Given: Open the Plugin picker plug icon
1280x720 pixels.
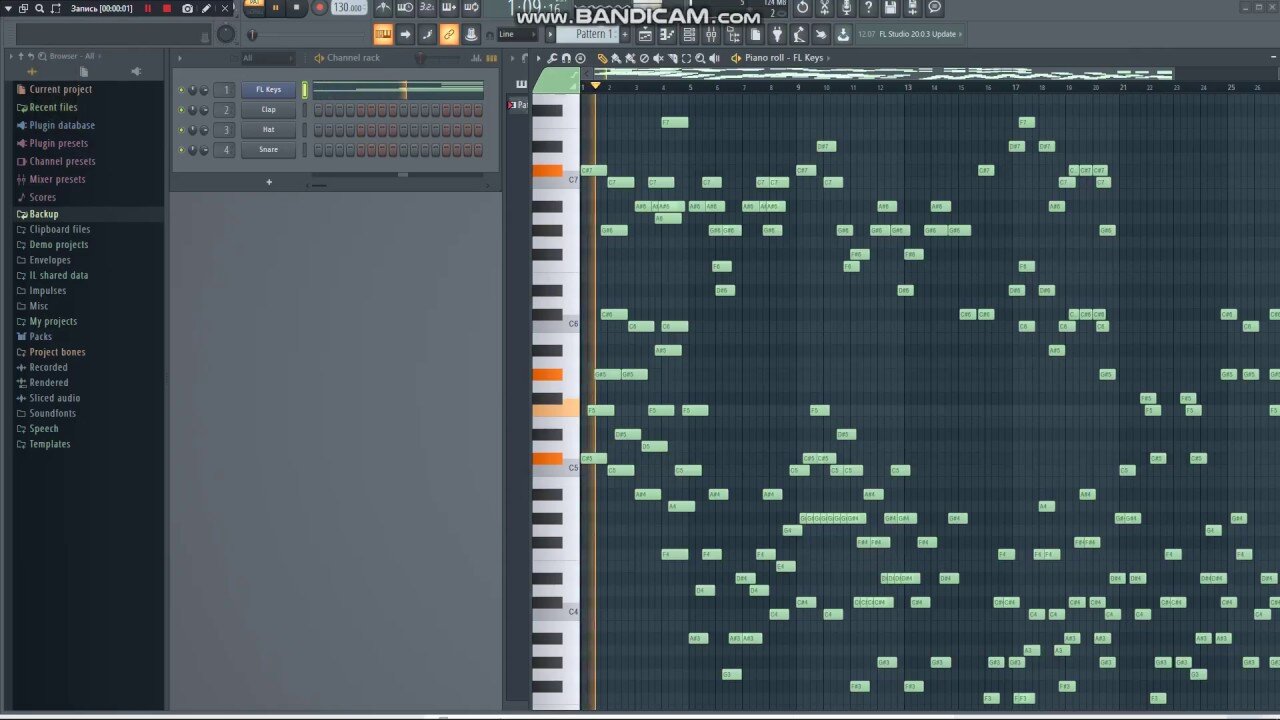Looking at the screenshot, I should click(x=777, y=34).
